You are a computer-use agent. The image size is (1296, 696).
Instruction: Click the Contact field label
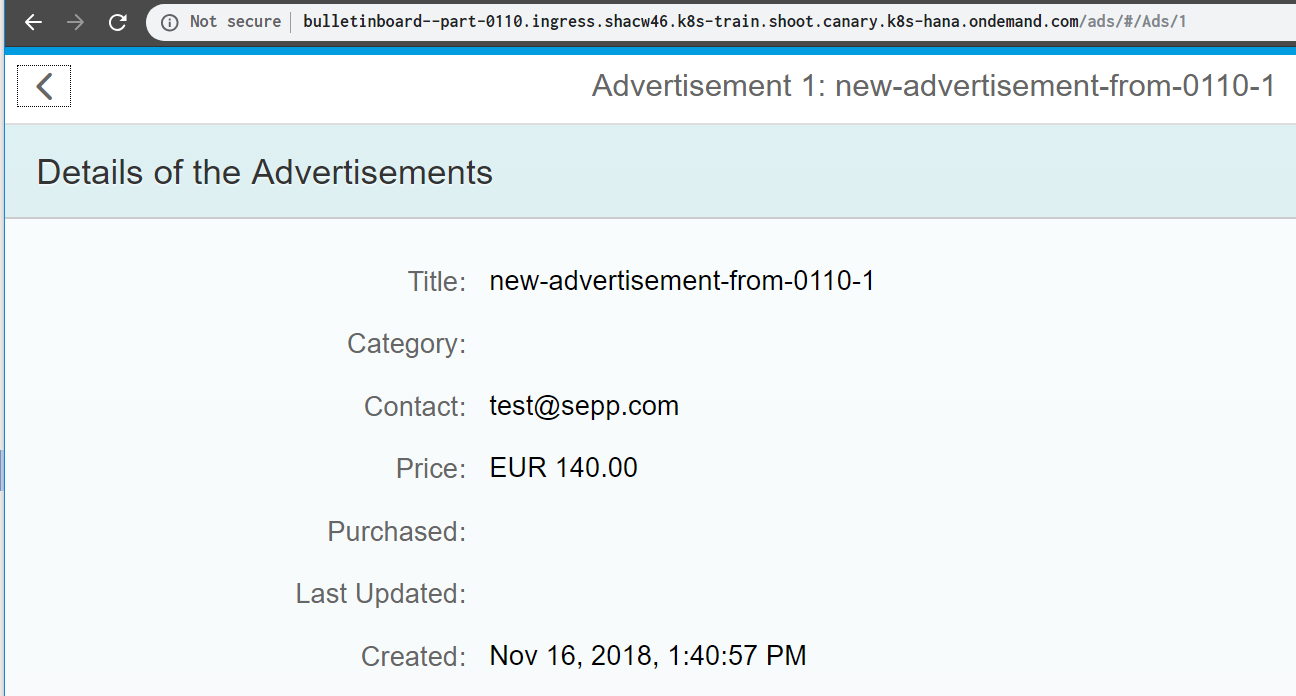coord(415,407)
